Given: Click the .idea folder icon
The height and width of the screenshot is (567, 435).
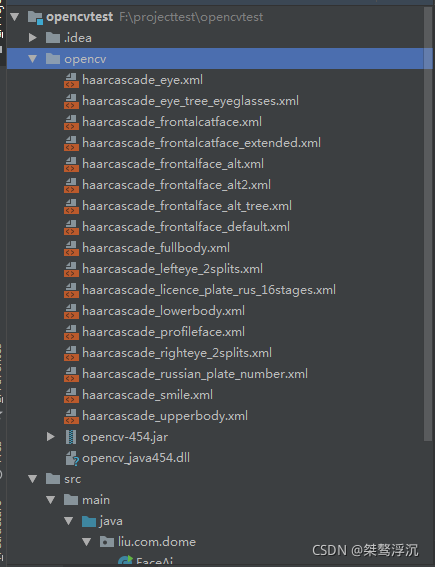Looking at the screenshot, I should point(53,38).
